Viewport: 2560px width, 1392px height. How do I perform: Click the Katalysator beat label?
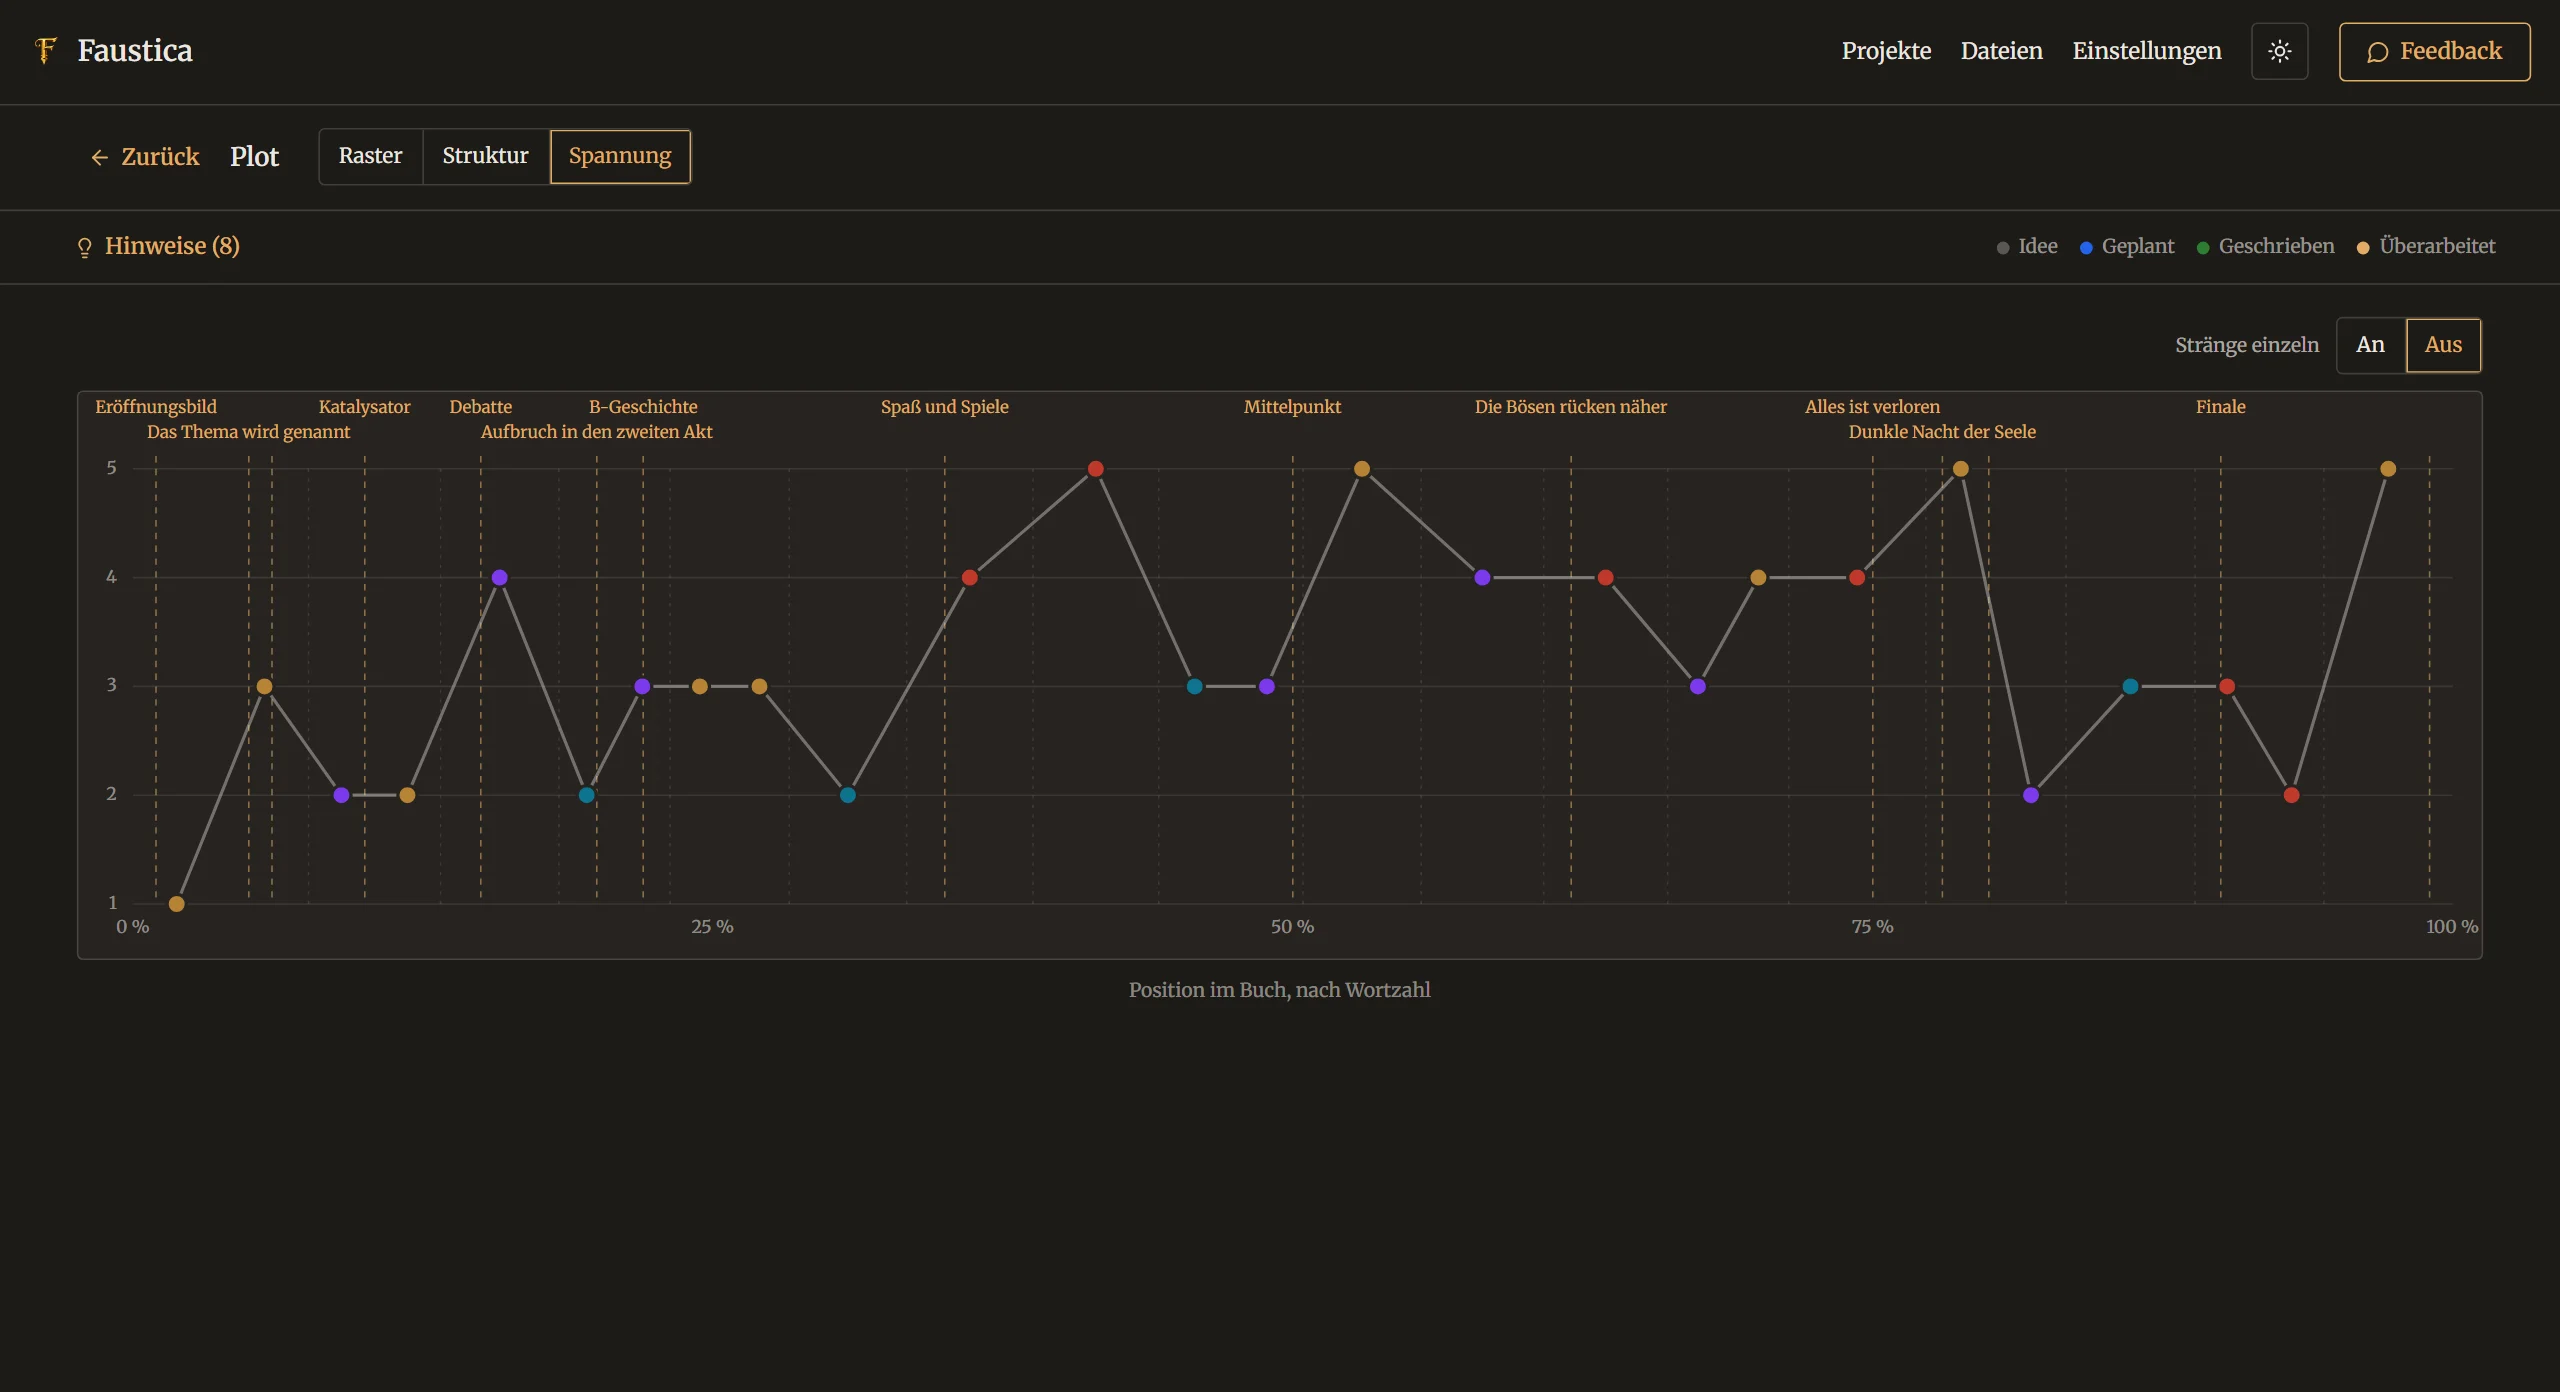point(364,407)
